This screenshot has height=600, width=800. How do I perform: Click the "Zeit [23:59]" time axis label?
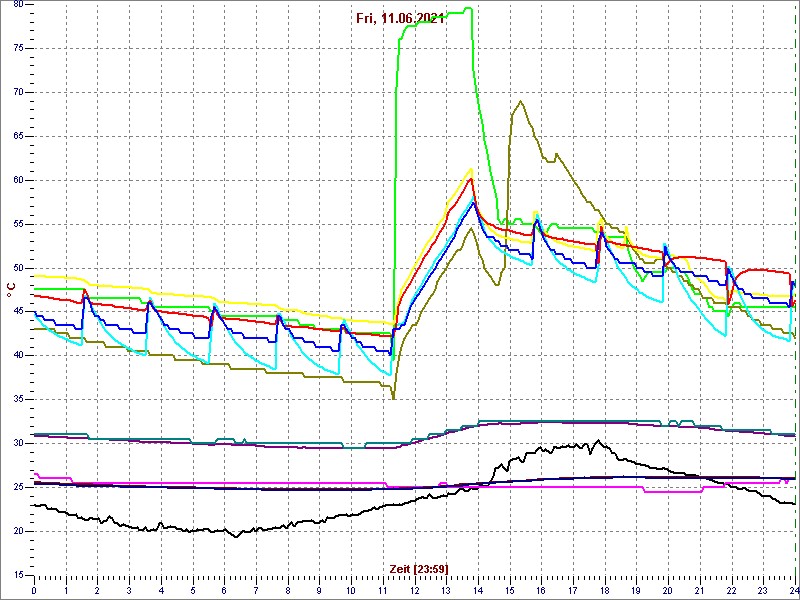point(419,568)
